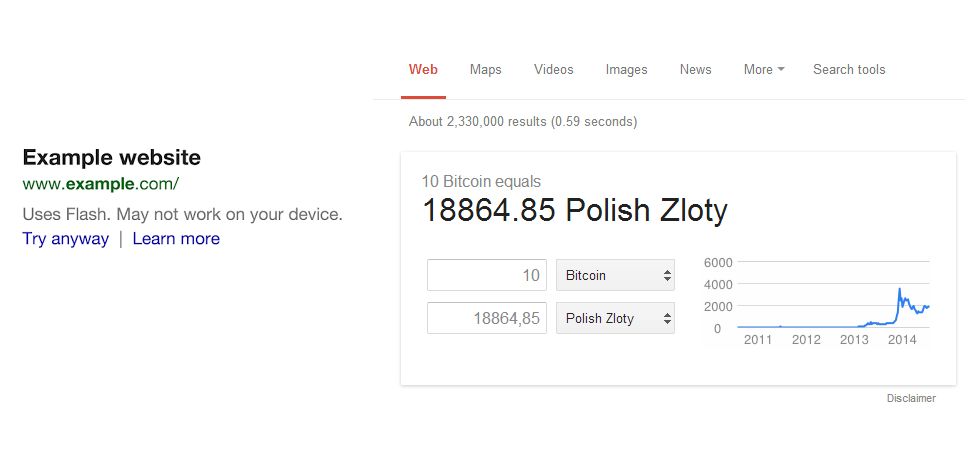Open the Example website title link
Image resolution: width=971 pixels, height=463 pixels.
tap(111, 158)
